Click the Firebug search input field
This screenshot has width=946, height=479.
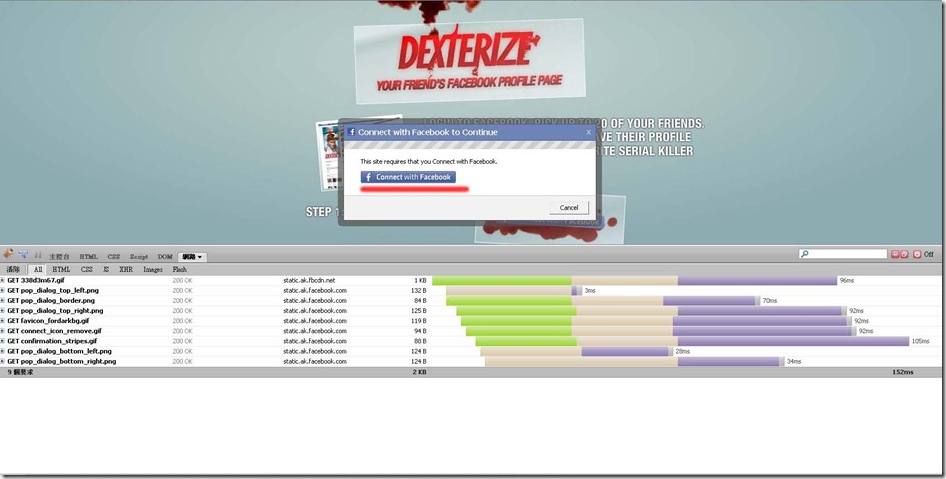pos(843,255)
